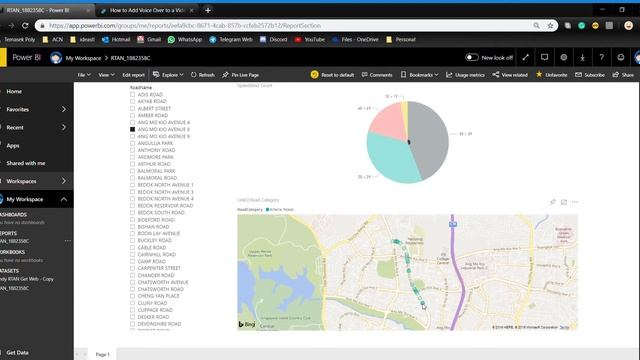Select the Page 1 report tab
This screenshot has width=640, height=360.
[102, 354]
